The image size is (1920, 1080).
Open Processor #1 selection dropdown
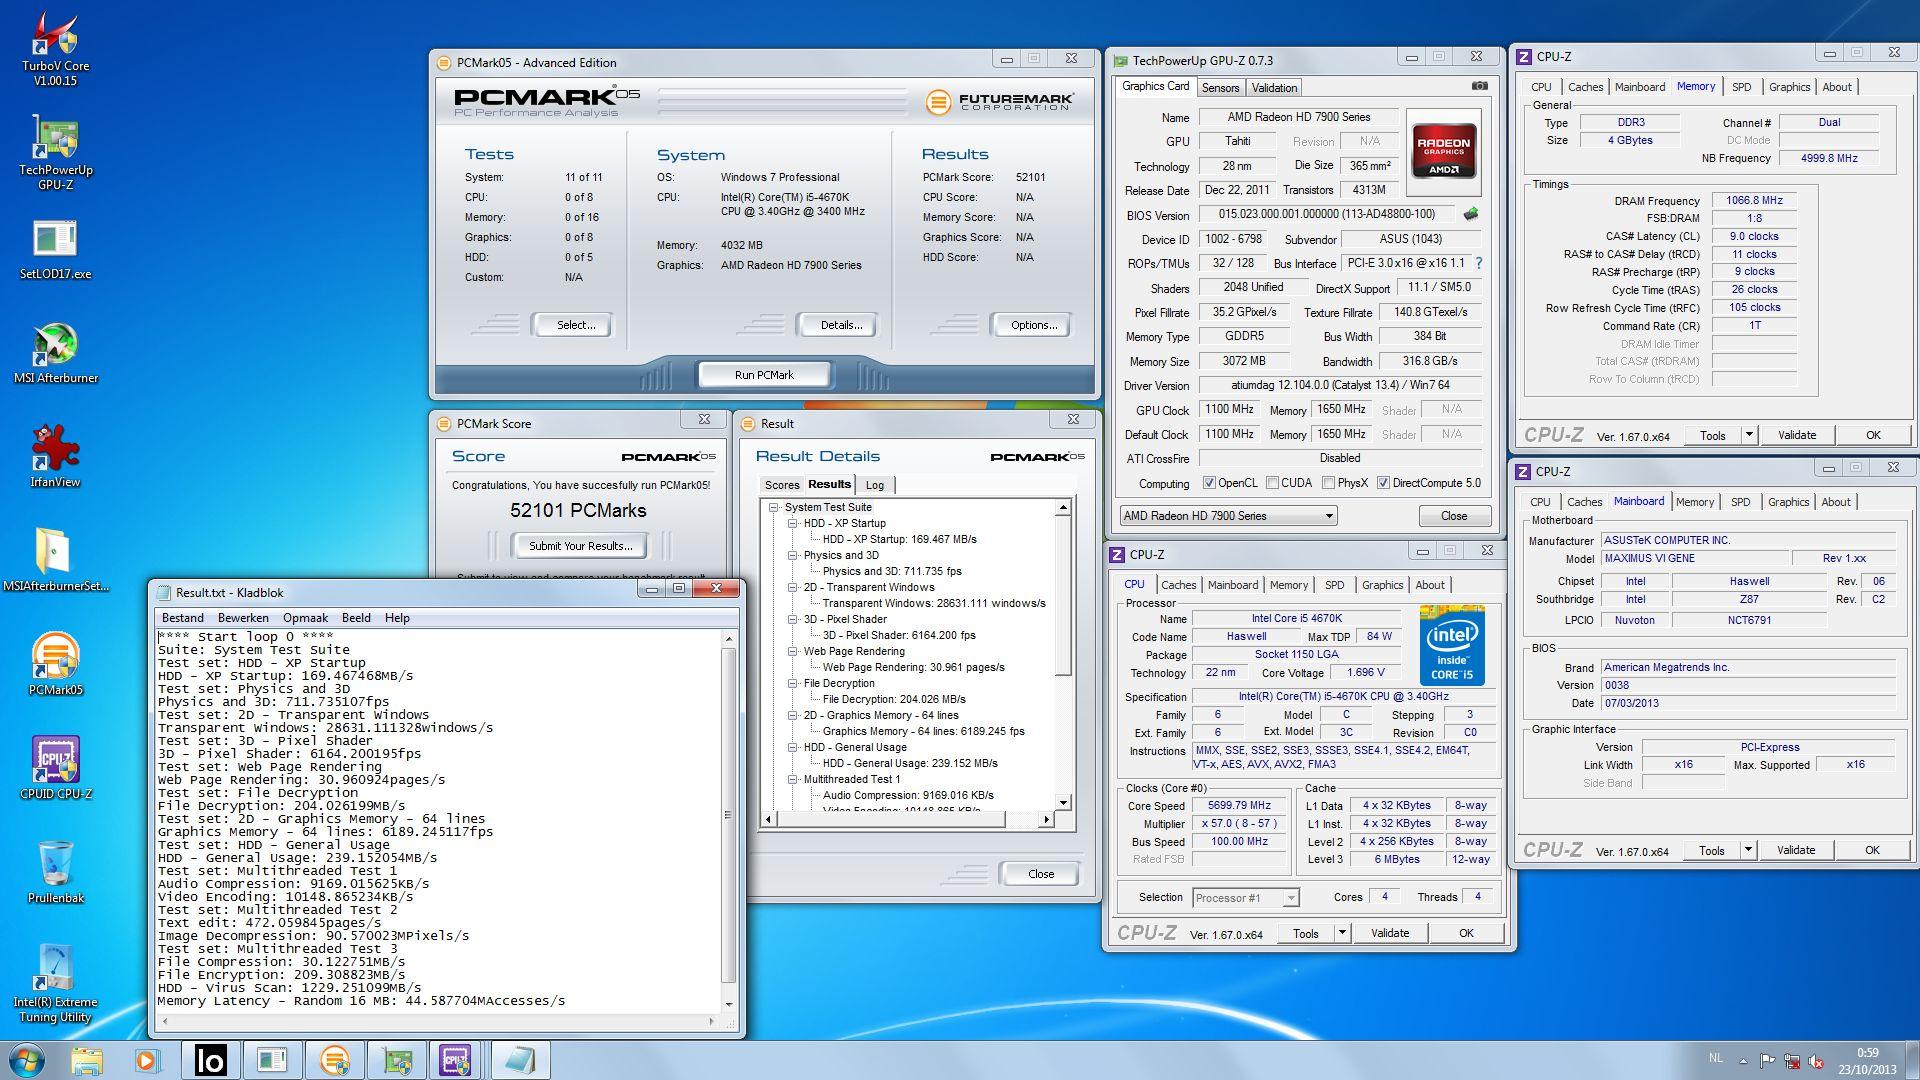pyautogui.click(x=1245, y=898)
